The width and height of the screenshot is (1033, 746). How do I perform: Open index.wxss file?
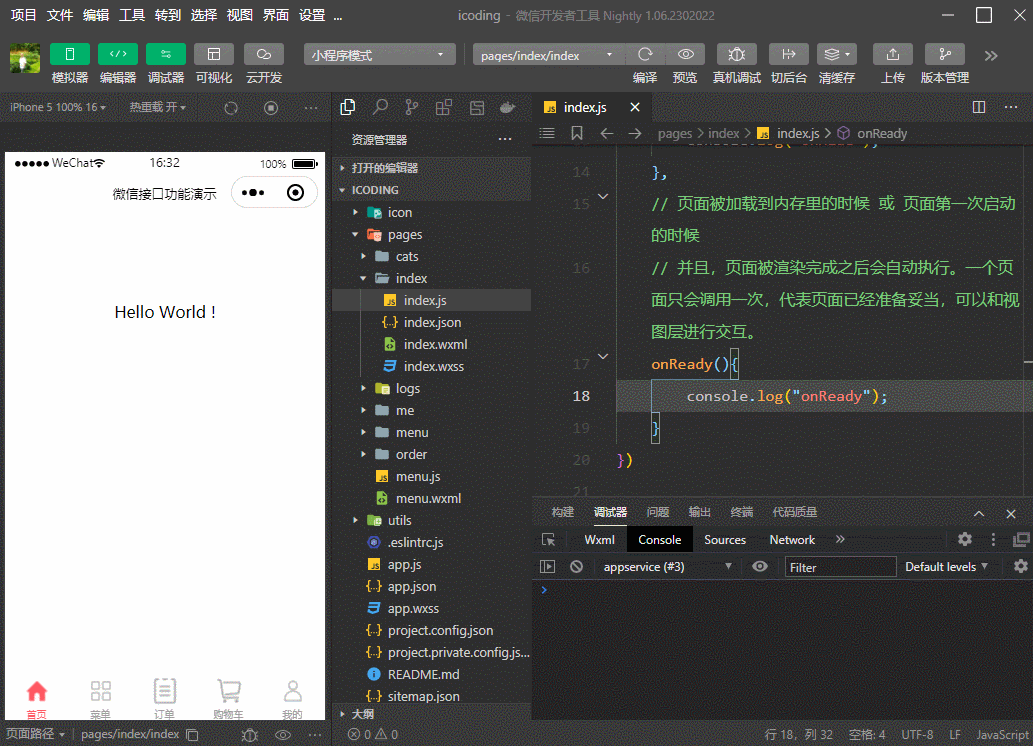(x=432, y=366)
